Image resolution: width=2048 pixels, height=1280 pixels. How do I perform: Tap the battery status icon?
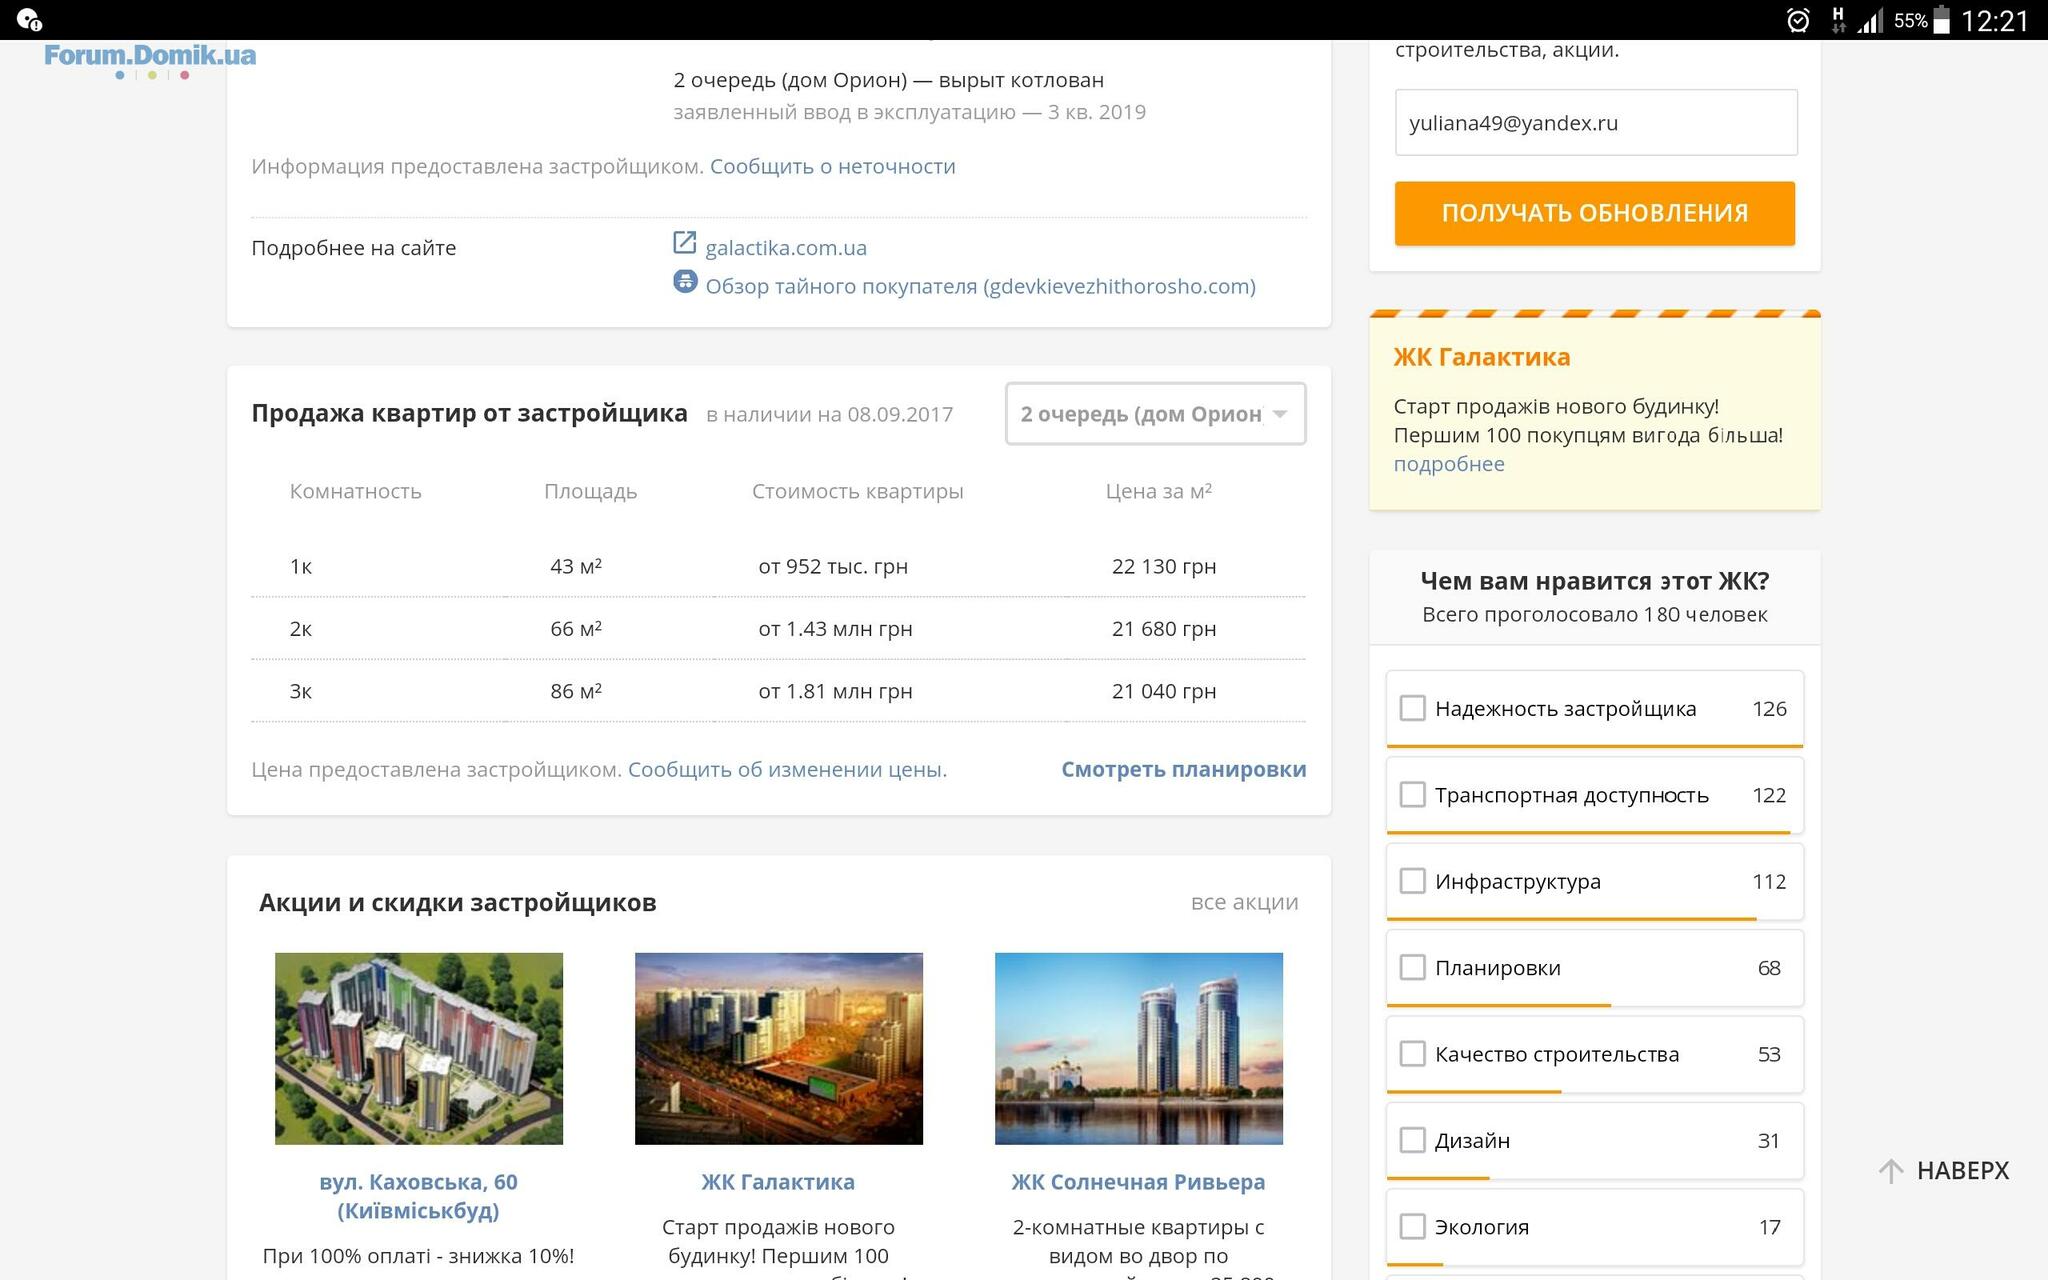1941,20
